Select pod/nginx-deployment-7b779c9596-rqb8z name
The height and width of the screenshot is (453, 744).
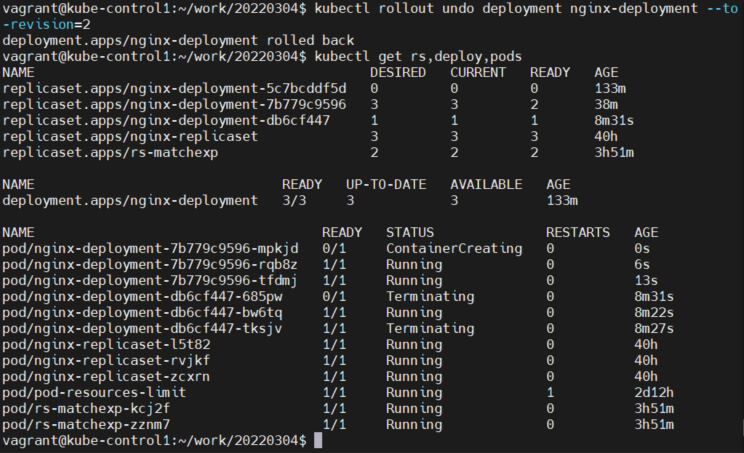tap(150, 265)
